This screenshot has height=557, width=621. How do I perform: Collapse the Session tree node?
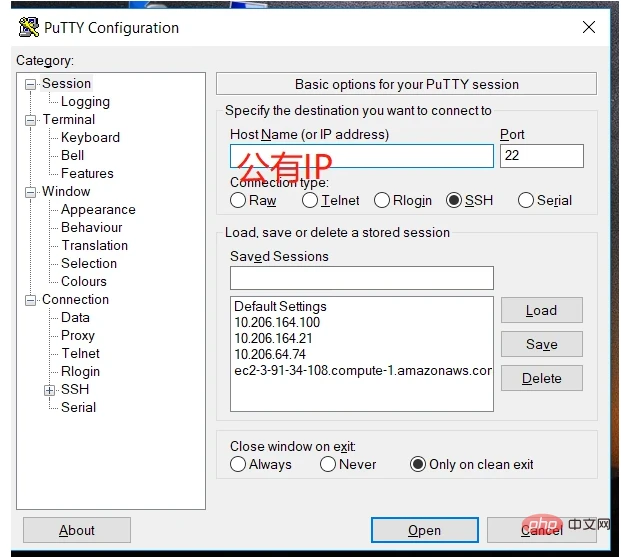(x=30, y=84)
